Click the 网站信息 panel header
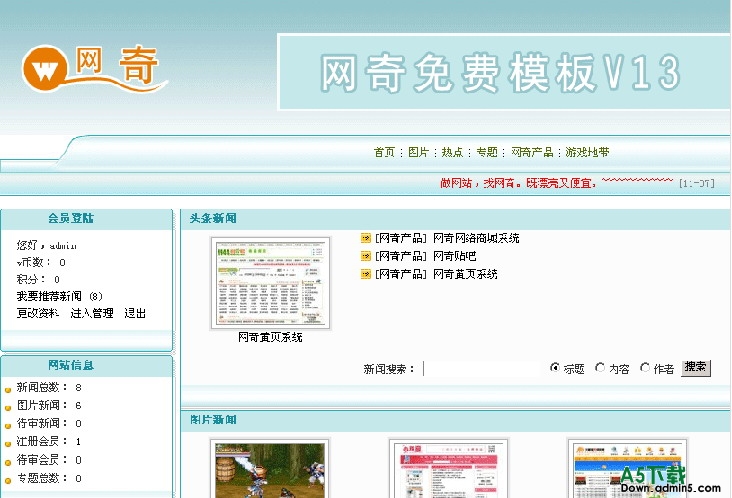 point(71,365)
